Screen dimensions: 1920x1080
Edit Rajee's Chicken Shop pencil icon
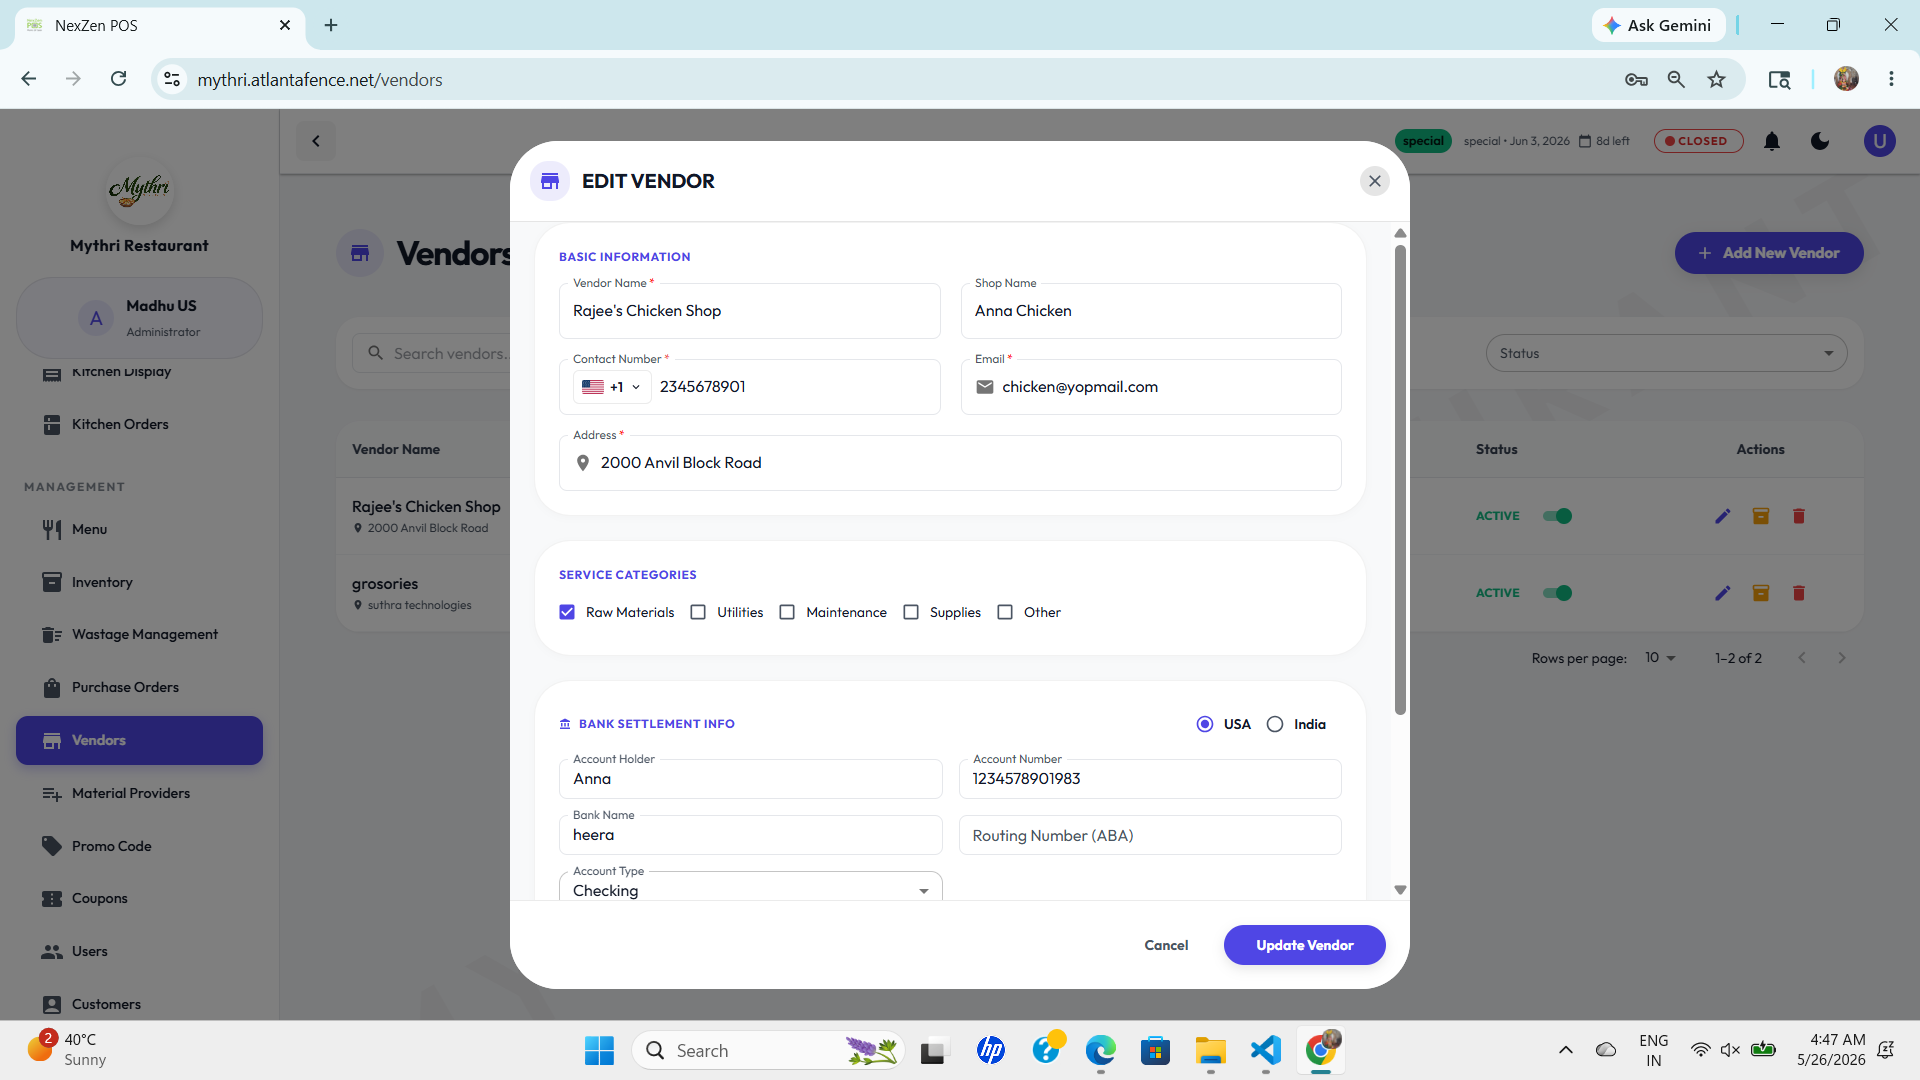click(x=1722, y=516)
